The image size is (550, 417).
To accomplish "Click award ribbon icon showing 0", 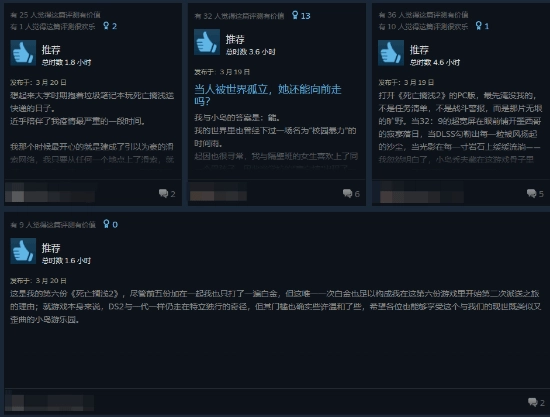I will pyautogui.click(x=106, y=224).
